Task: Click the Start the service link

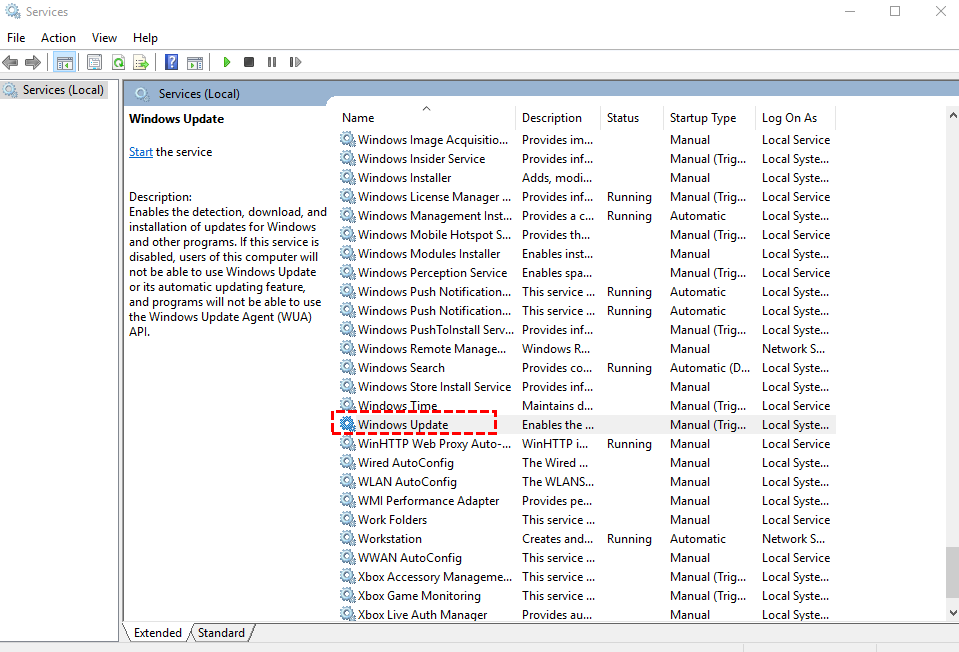Action: (140, 152)
